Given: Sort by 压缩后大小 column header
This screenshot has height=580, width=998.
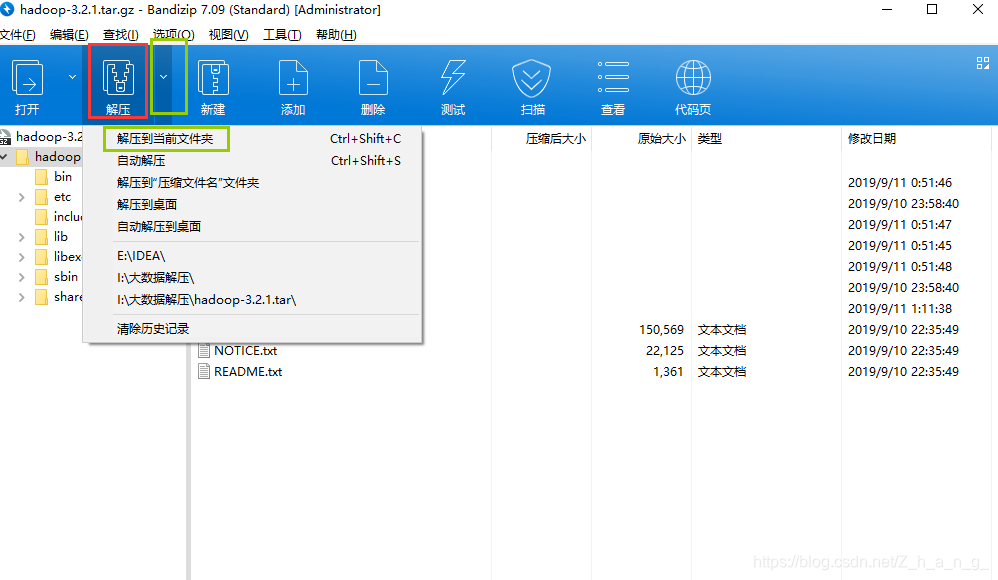Looking at the screenshot, I should pos(556,139).
